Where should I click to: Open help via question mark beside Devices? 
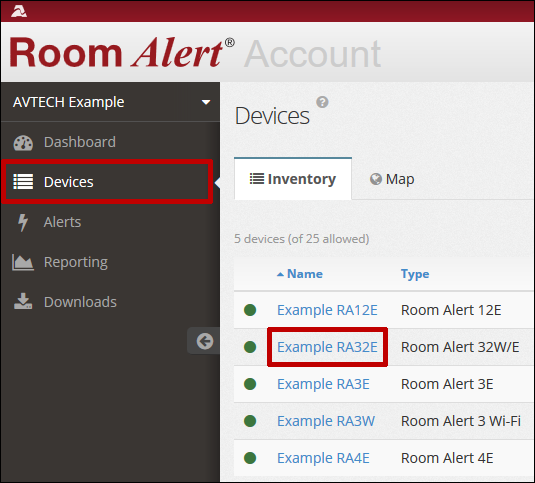point(322,102)
